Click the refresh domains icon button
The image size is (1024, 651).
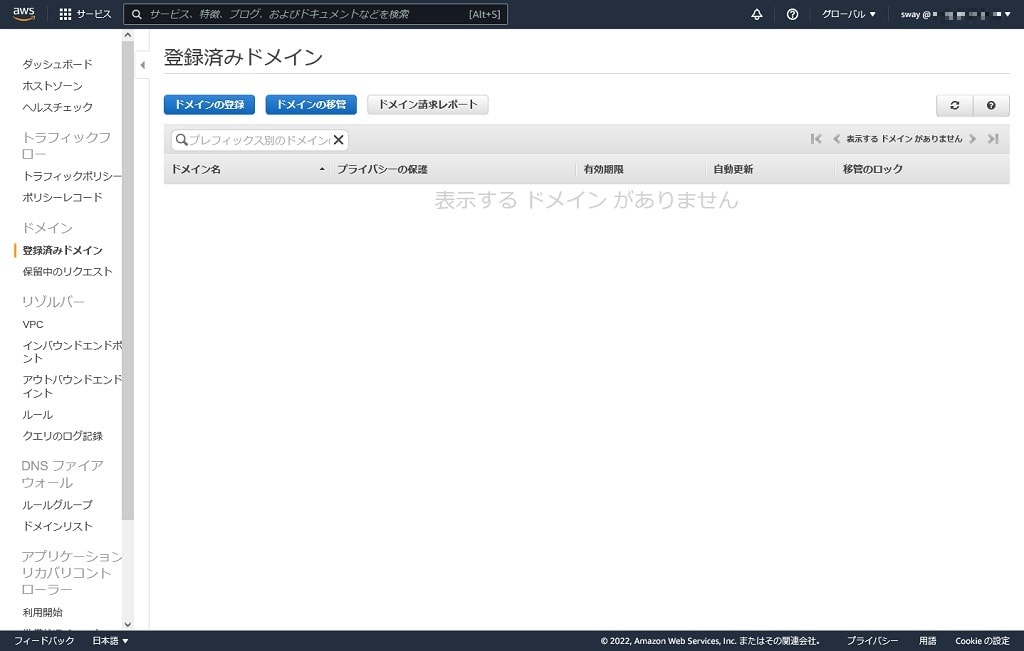coord(954,105)
